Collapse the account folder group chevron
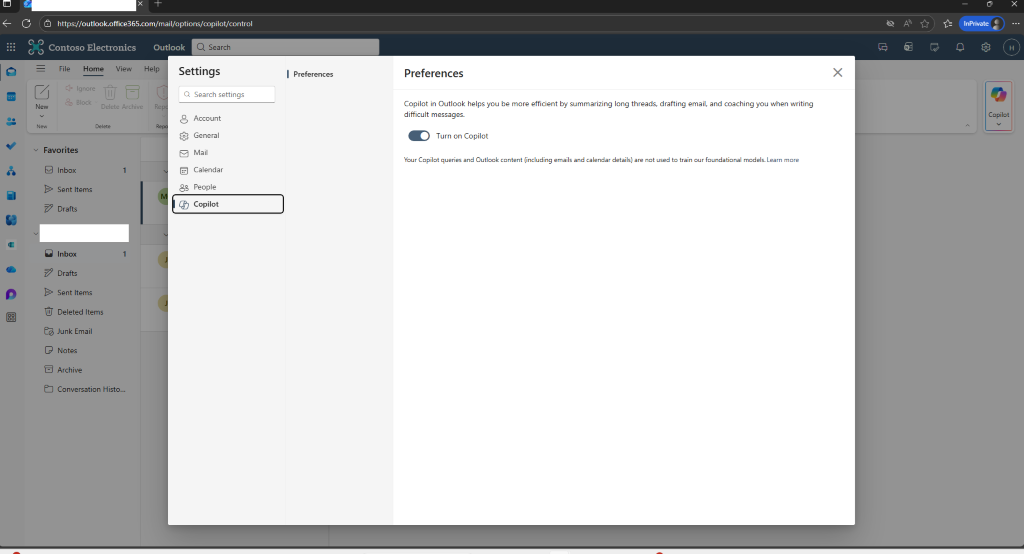Image resolution: width=1024 pixels, height=554 pixels. tap(36, 234)
